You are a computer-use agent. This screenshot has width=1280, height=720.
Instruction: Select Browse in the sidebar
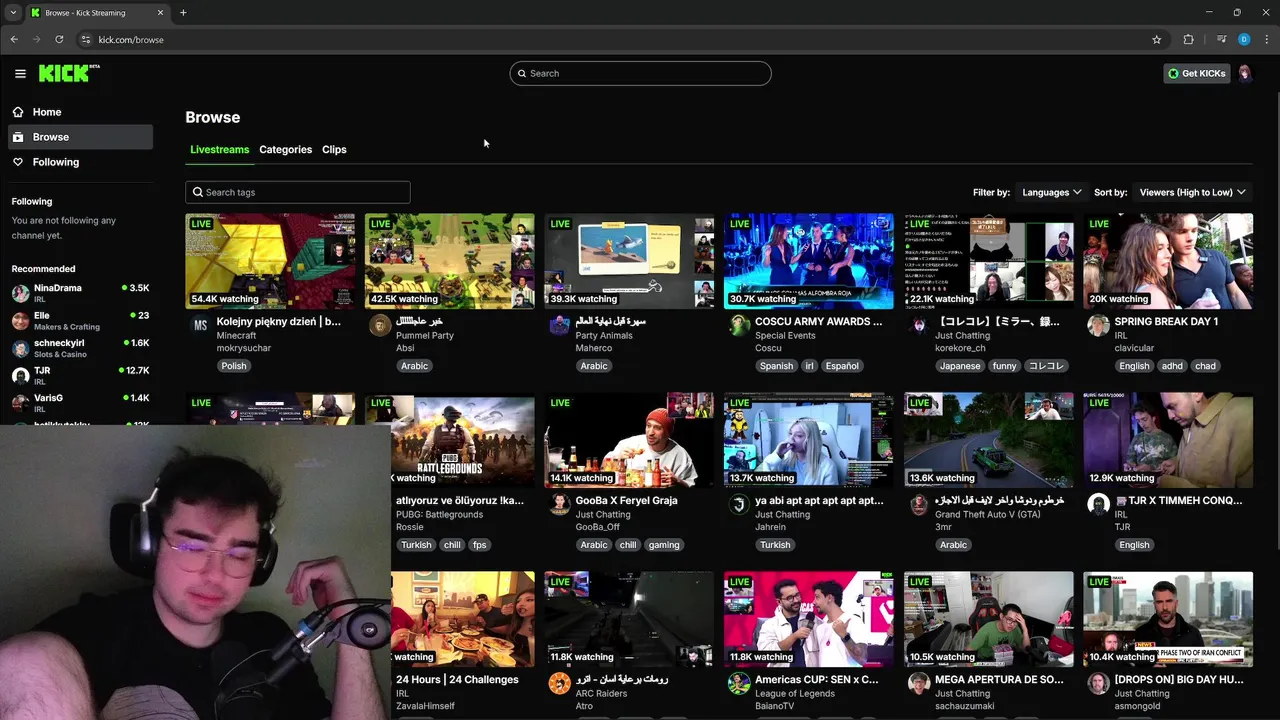(80, 137)
